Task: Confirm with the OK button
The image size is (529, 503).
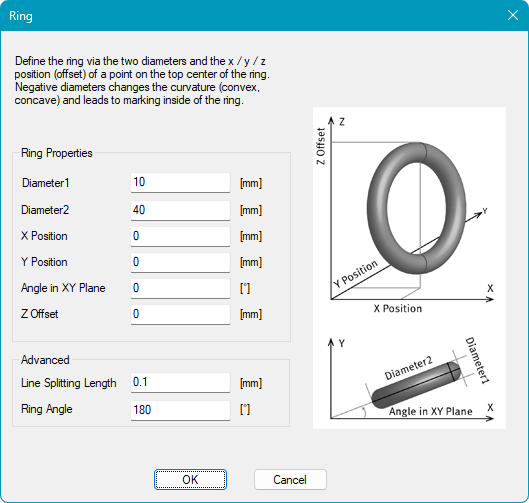Action: (190, 479)
